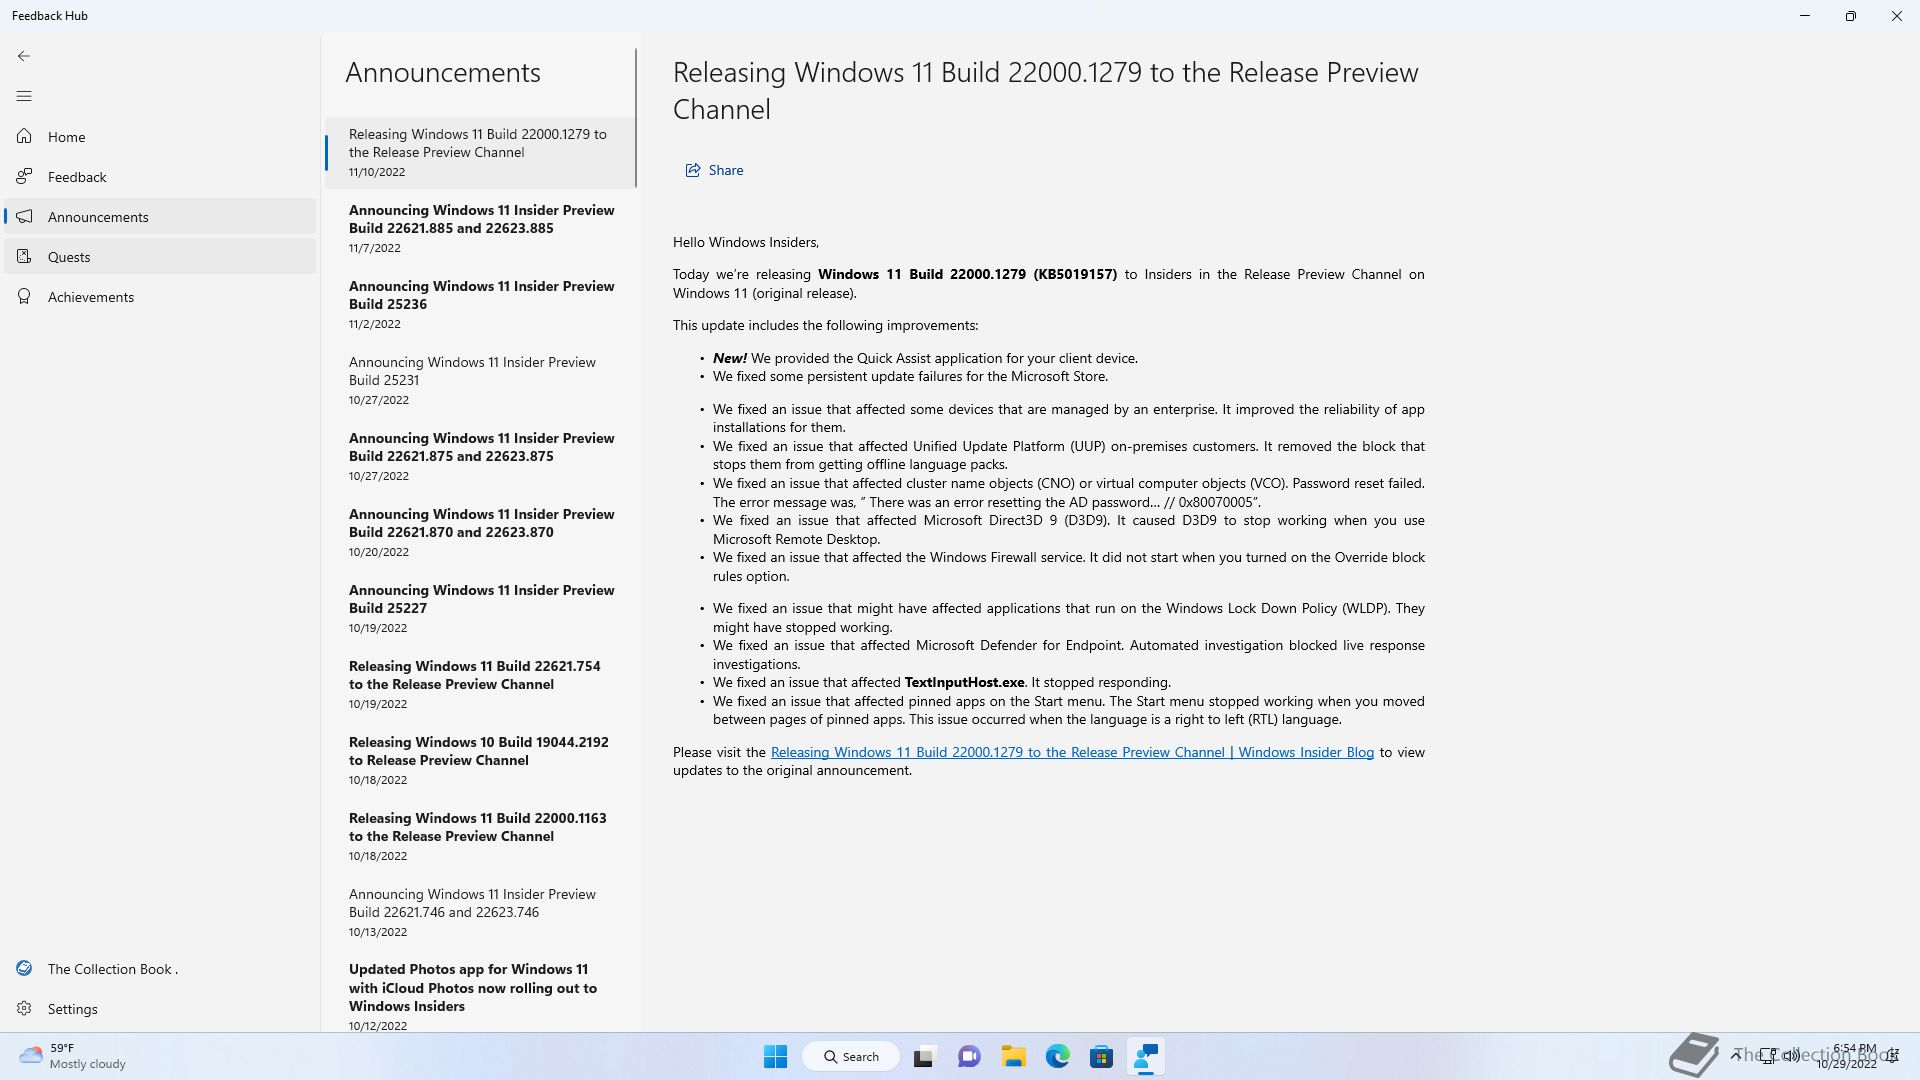The height and width of the screenshot is (1080, 1920).
Task: Click the Share icon
Action: [692, 170]
